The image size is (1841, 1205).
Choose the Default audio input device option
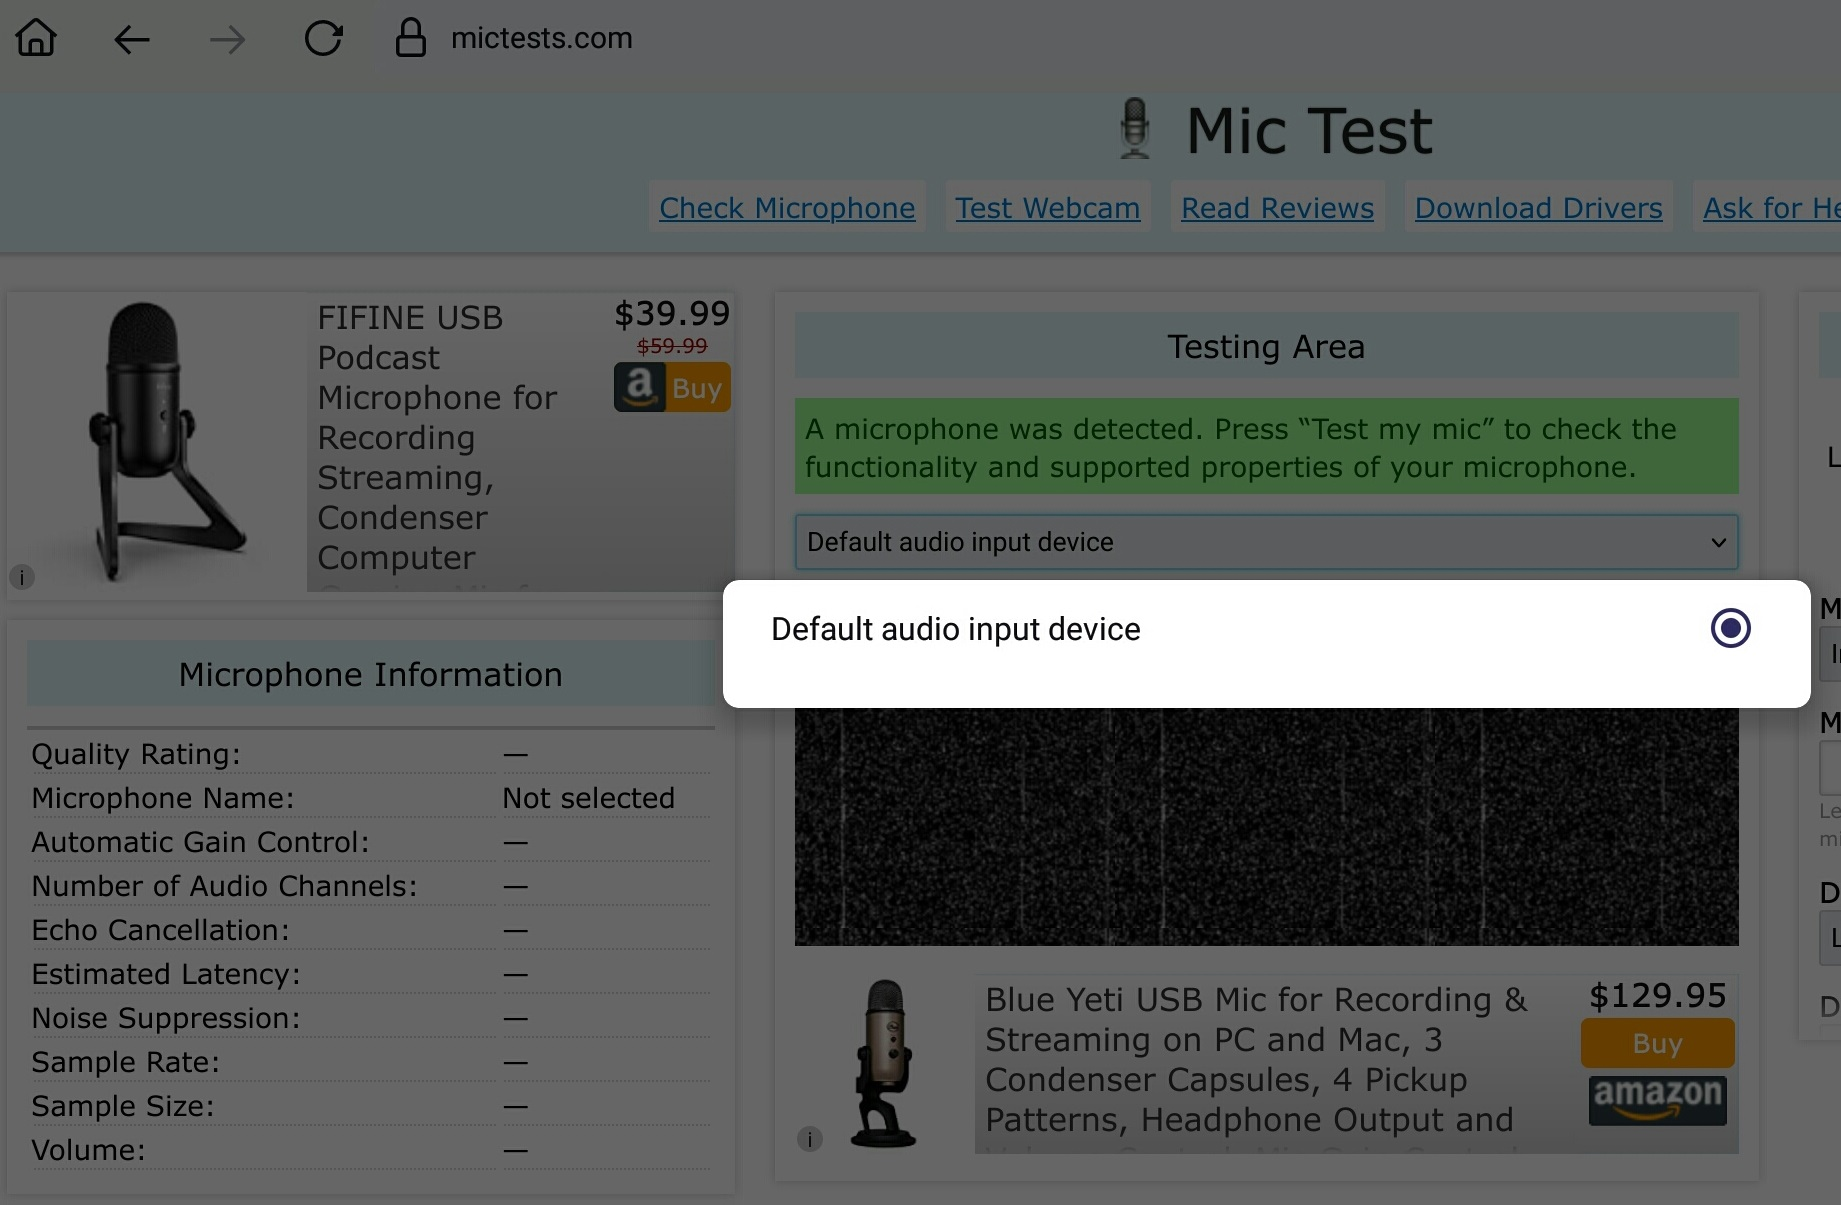click(1266, 629)
